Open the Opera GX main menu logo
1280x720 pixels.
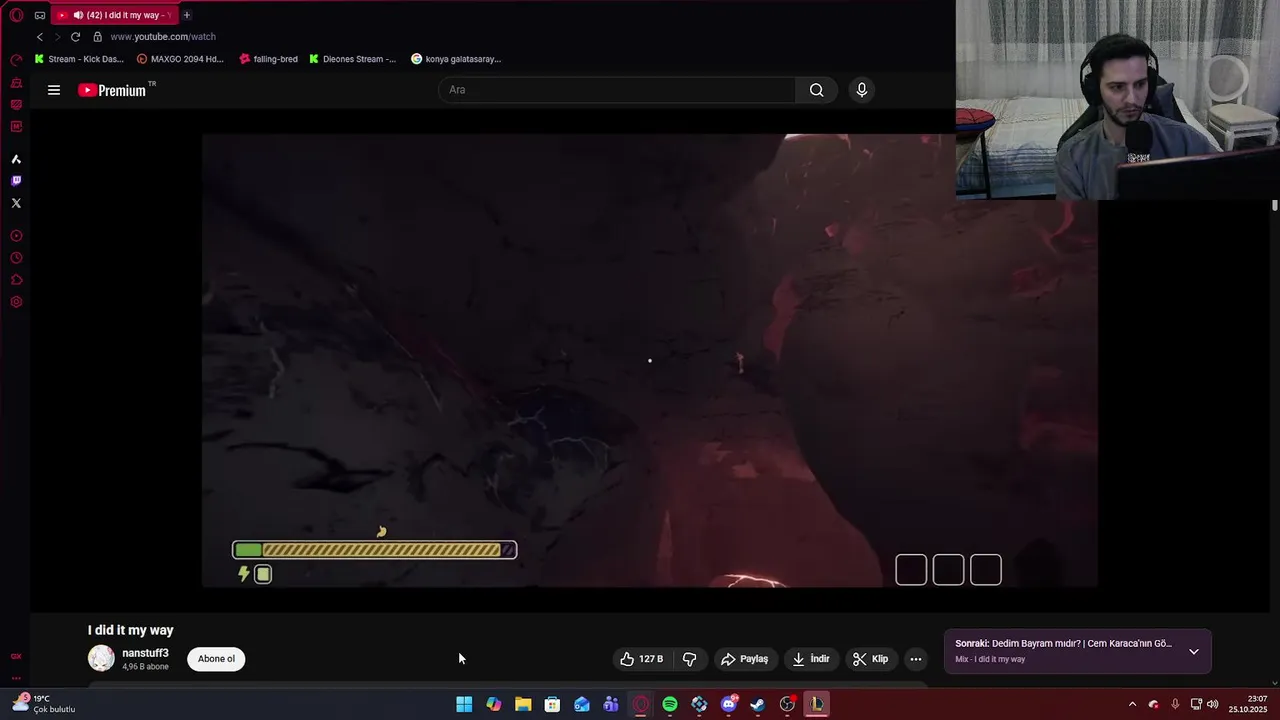16,15
